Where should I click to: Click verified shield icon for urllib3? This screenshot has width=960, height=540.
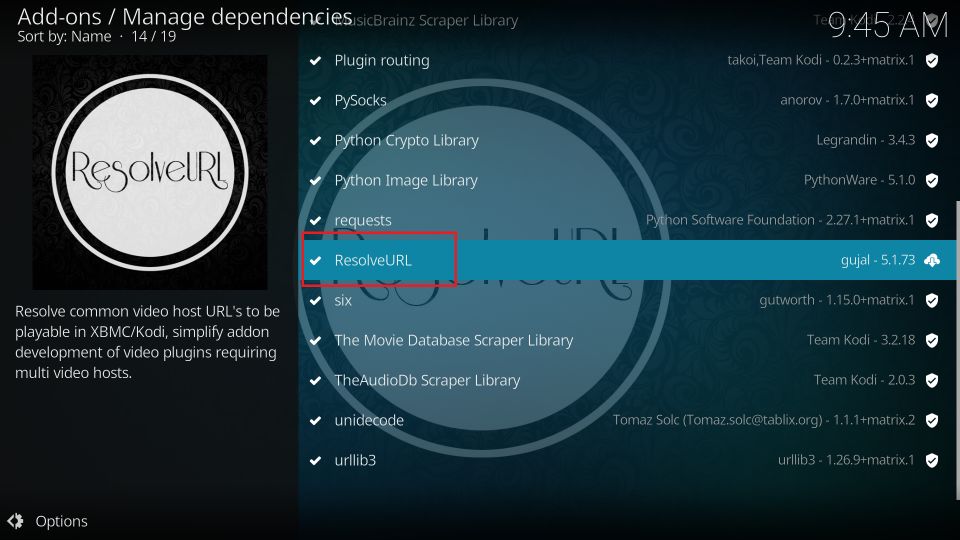coord(931,460)
